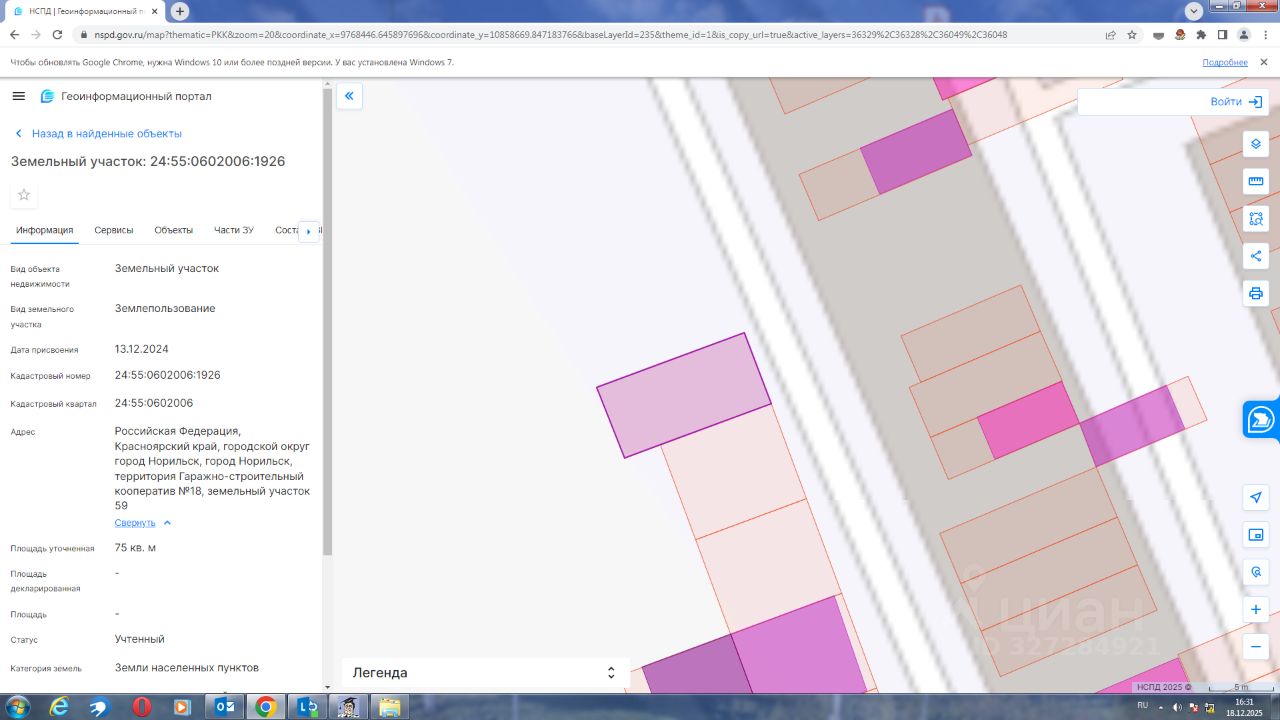Switch to the Объекты tab
The image size is (1280, 720).
(173, 230)
